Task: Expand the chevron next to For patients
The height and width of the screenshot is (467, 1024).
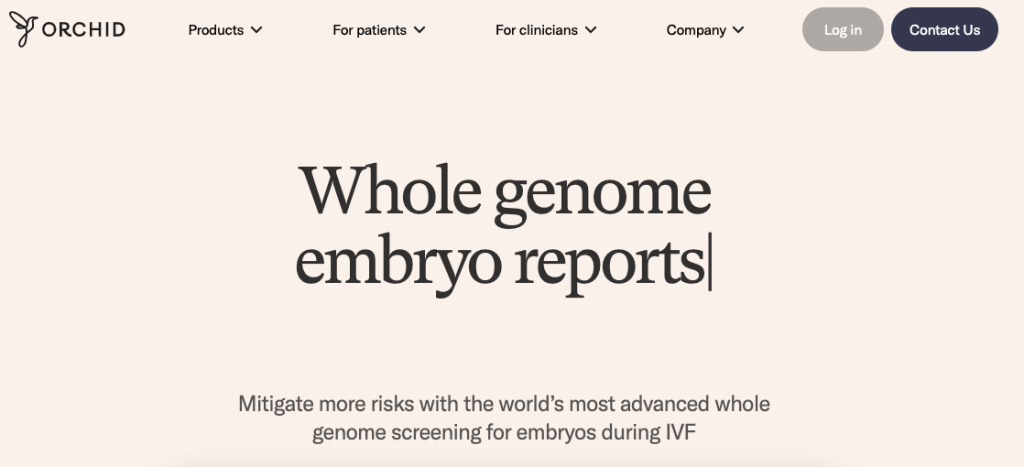Action: pyautogui.click(x=420, y=30)
